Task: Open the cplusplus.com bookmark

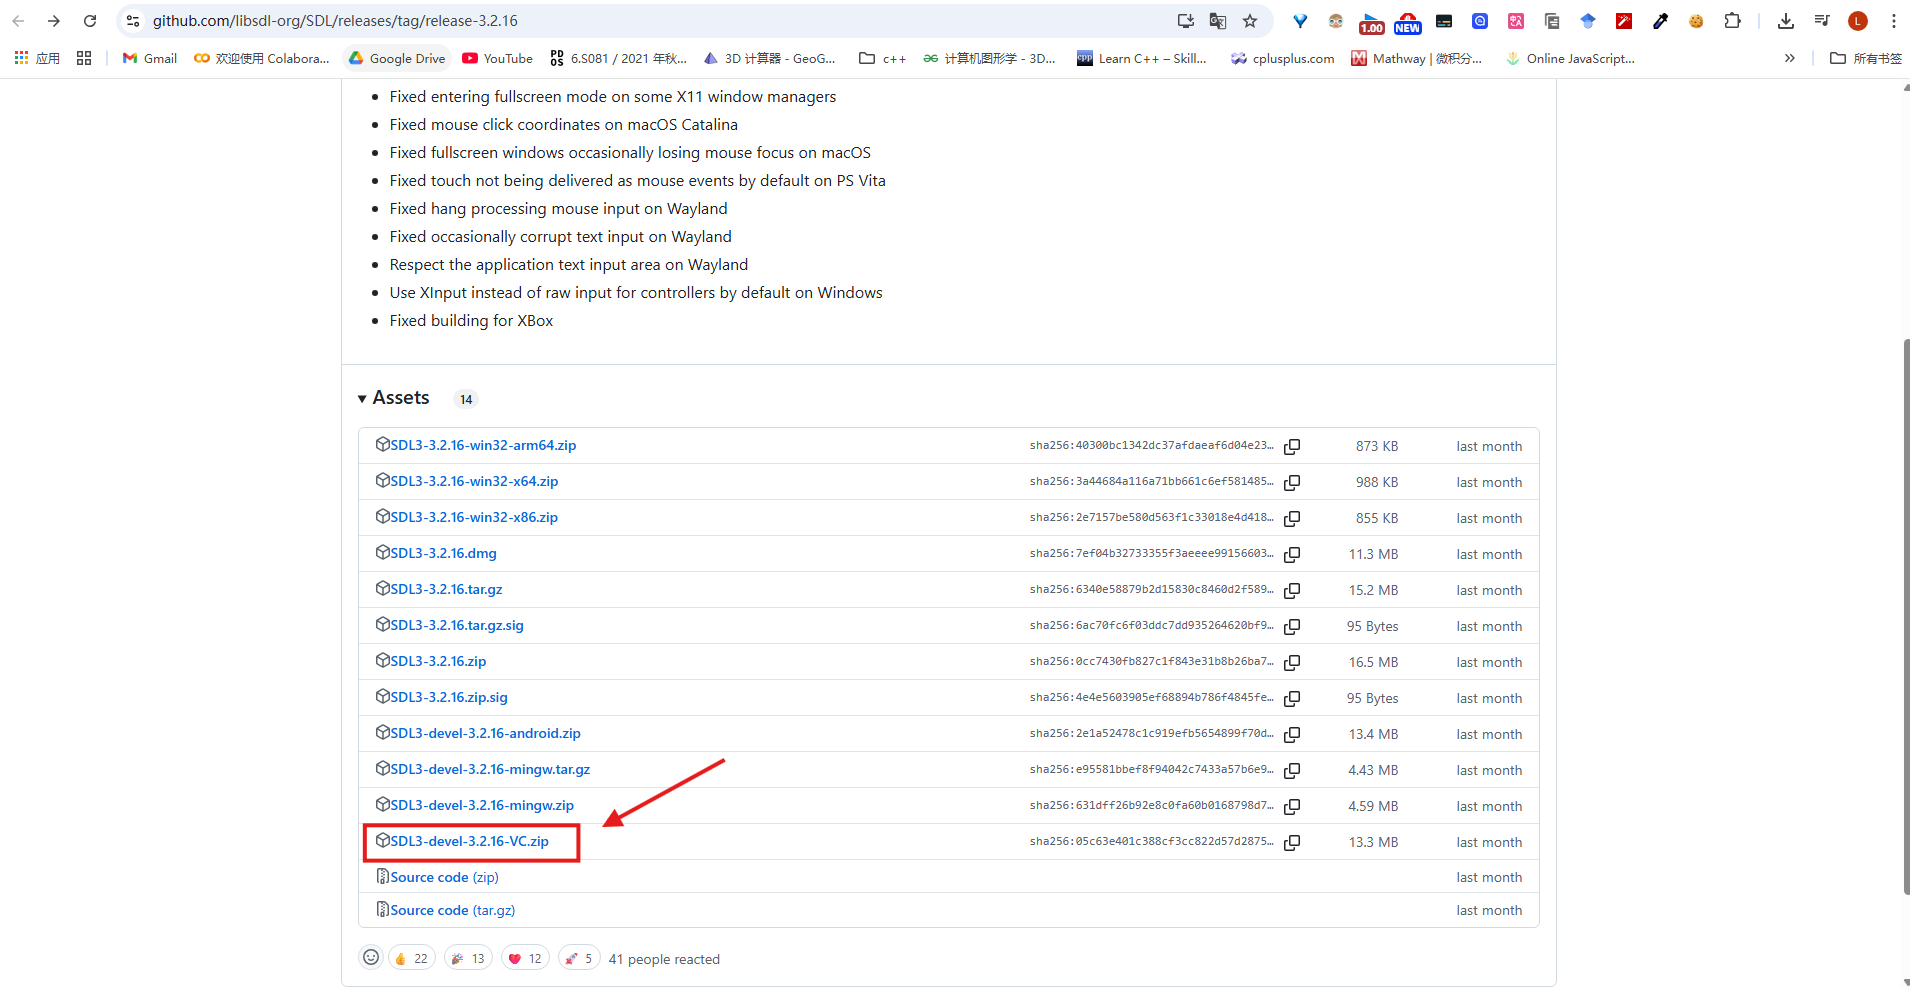Action: click(1283, 58)
